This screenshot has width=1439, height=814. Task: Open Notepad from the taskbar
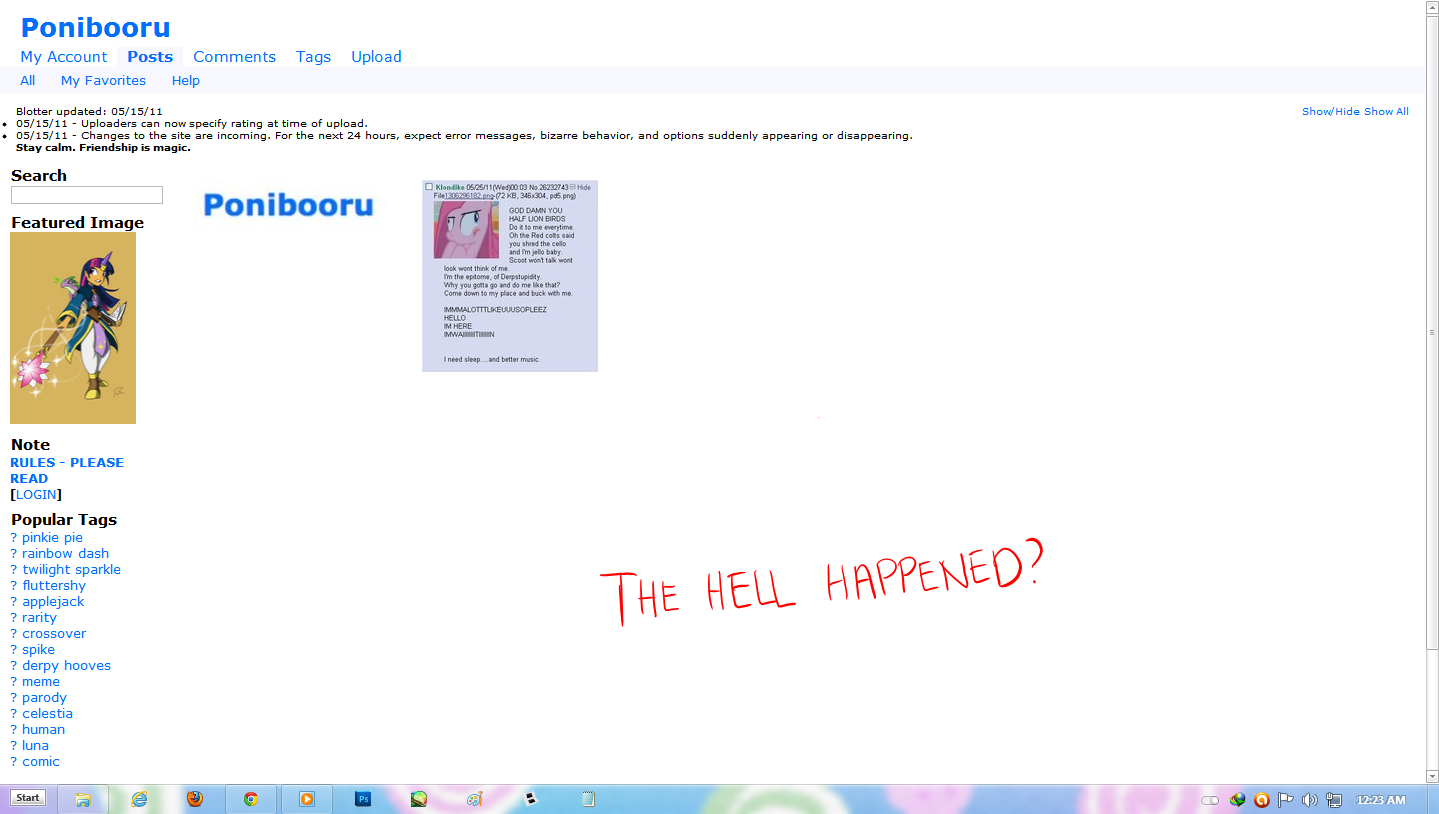587,799
